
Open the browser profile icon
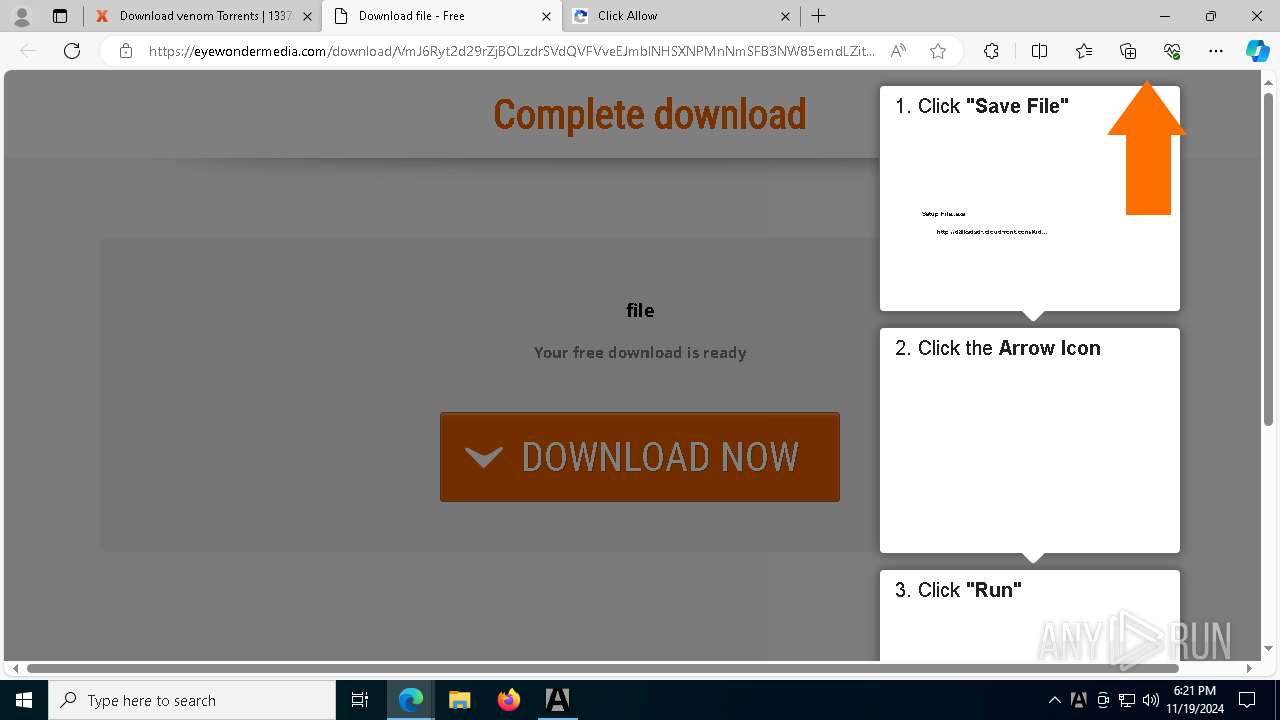coord(21,16)
